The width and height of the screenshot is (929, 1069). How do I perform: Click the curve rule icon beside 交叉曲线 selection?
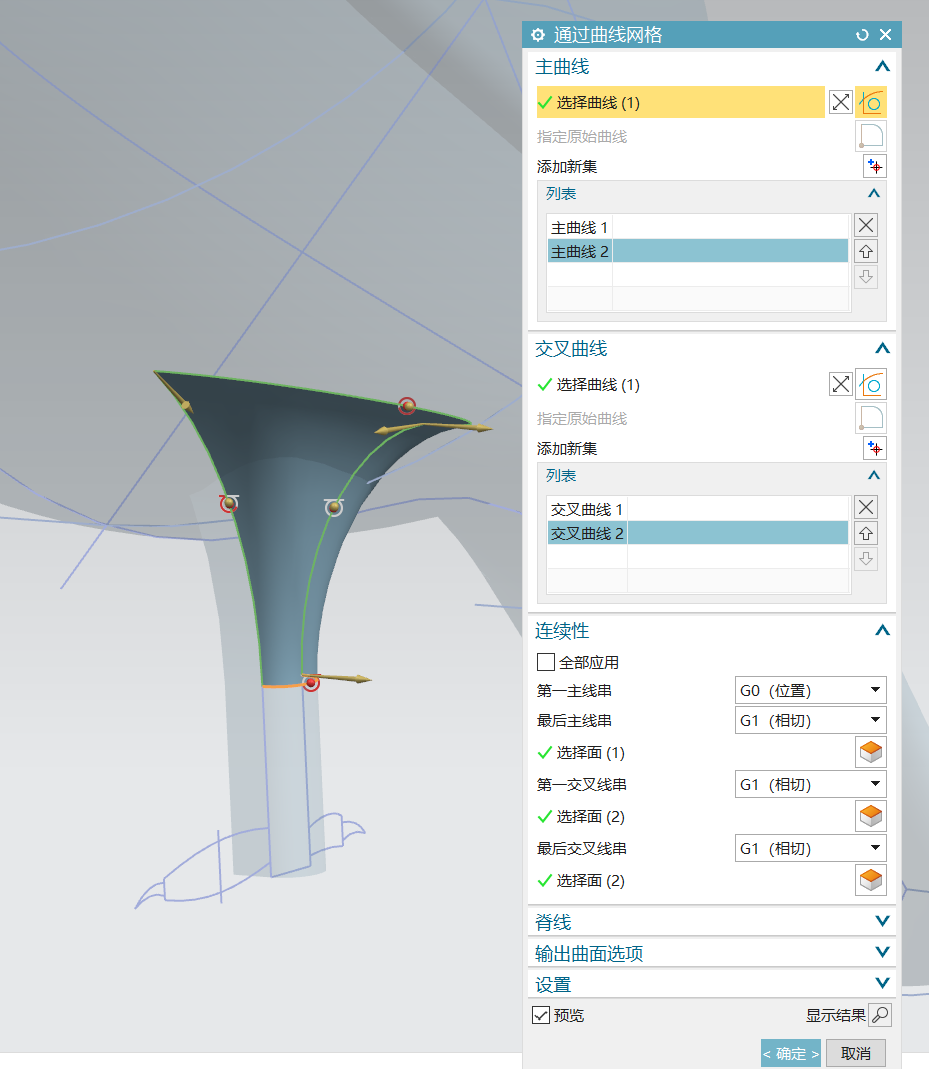pos(869,383)
